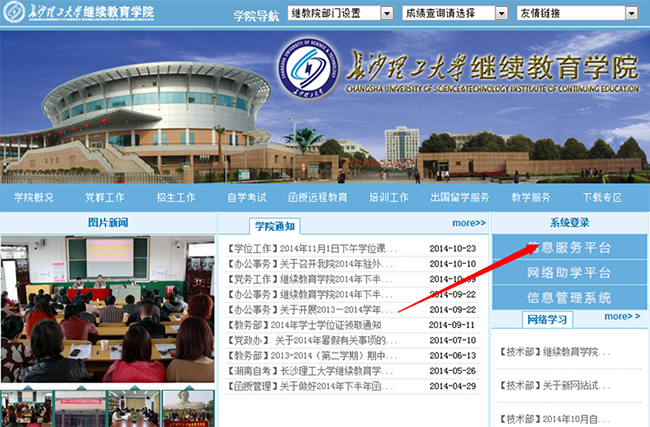650x427 pixels.
Task: Open the 信息管理系统 button
Action: pos(569,297)
